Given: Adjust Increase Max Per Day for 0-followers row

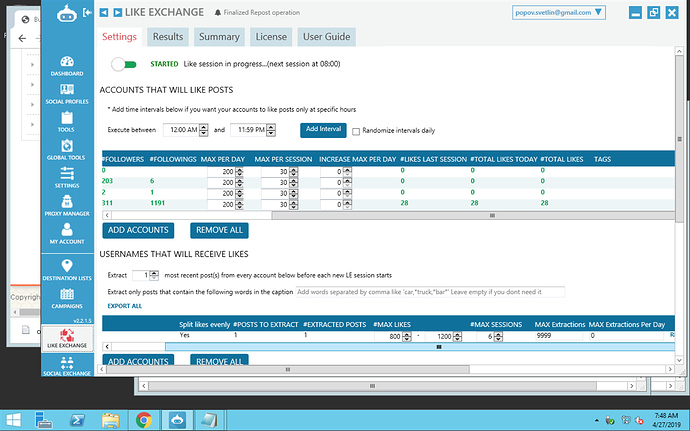Looking at the screenshot, I should point(347,172).
